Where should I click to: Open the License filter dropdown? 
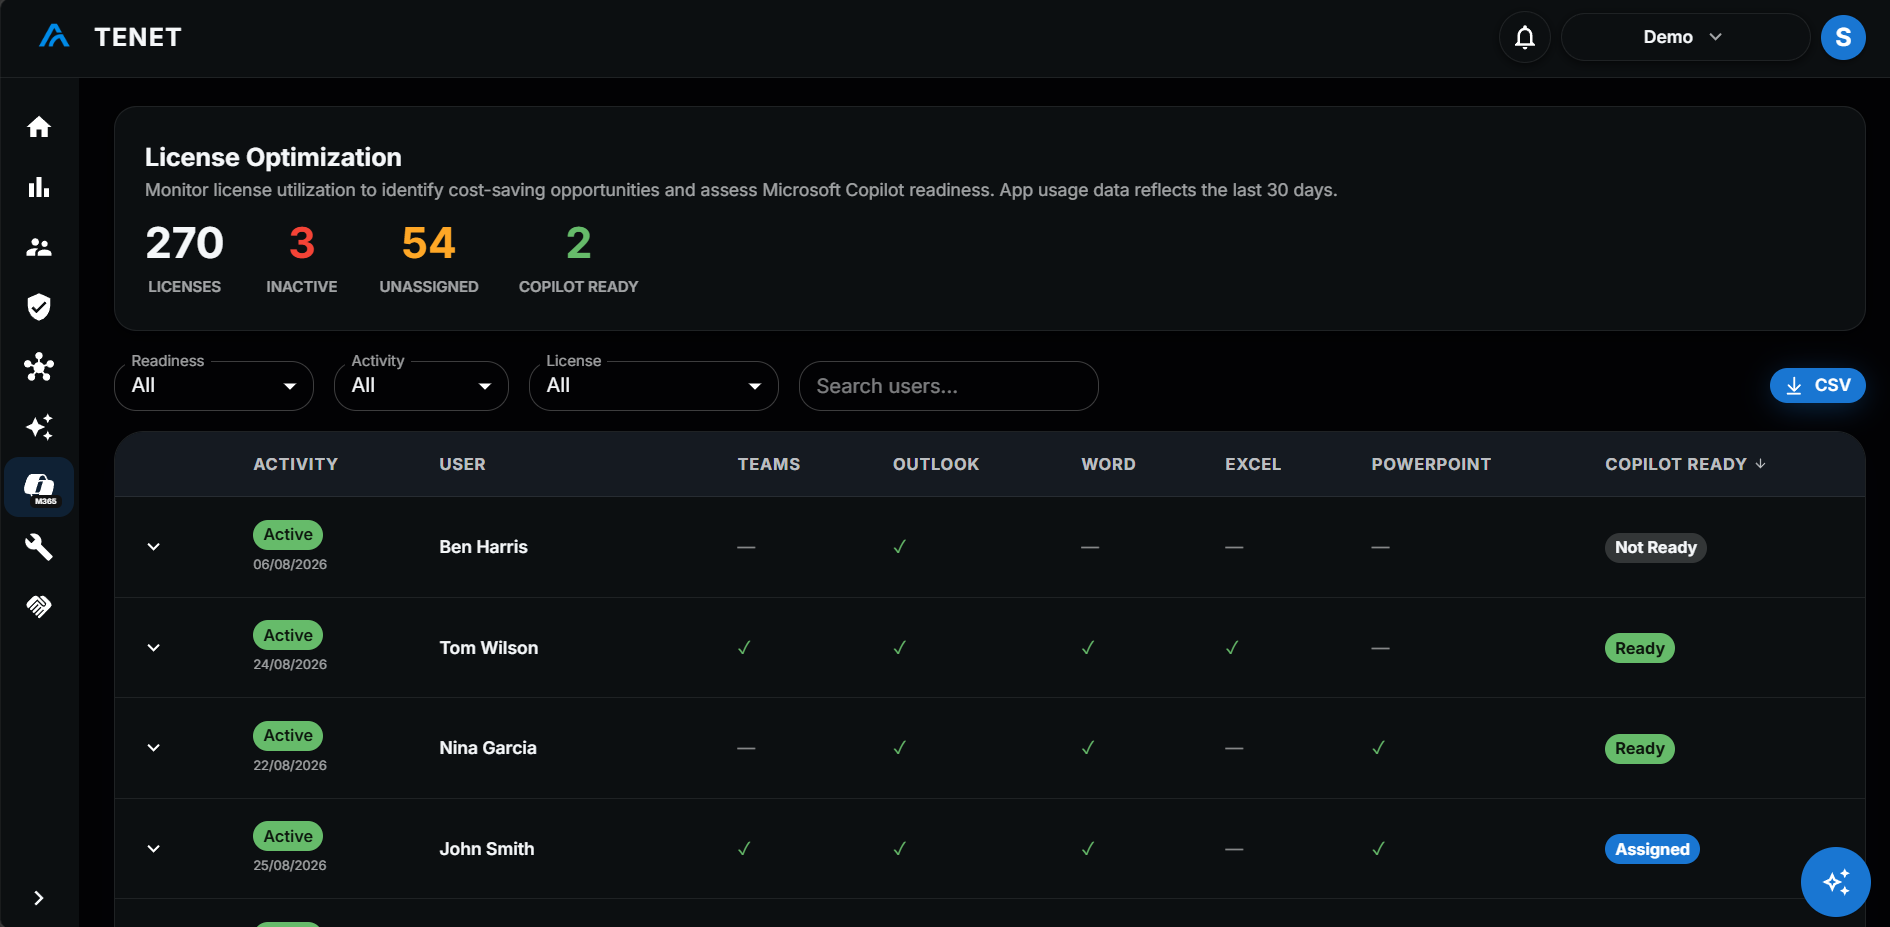pyautogui.click(x=654, y=386)
